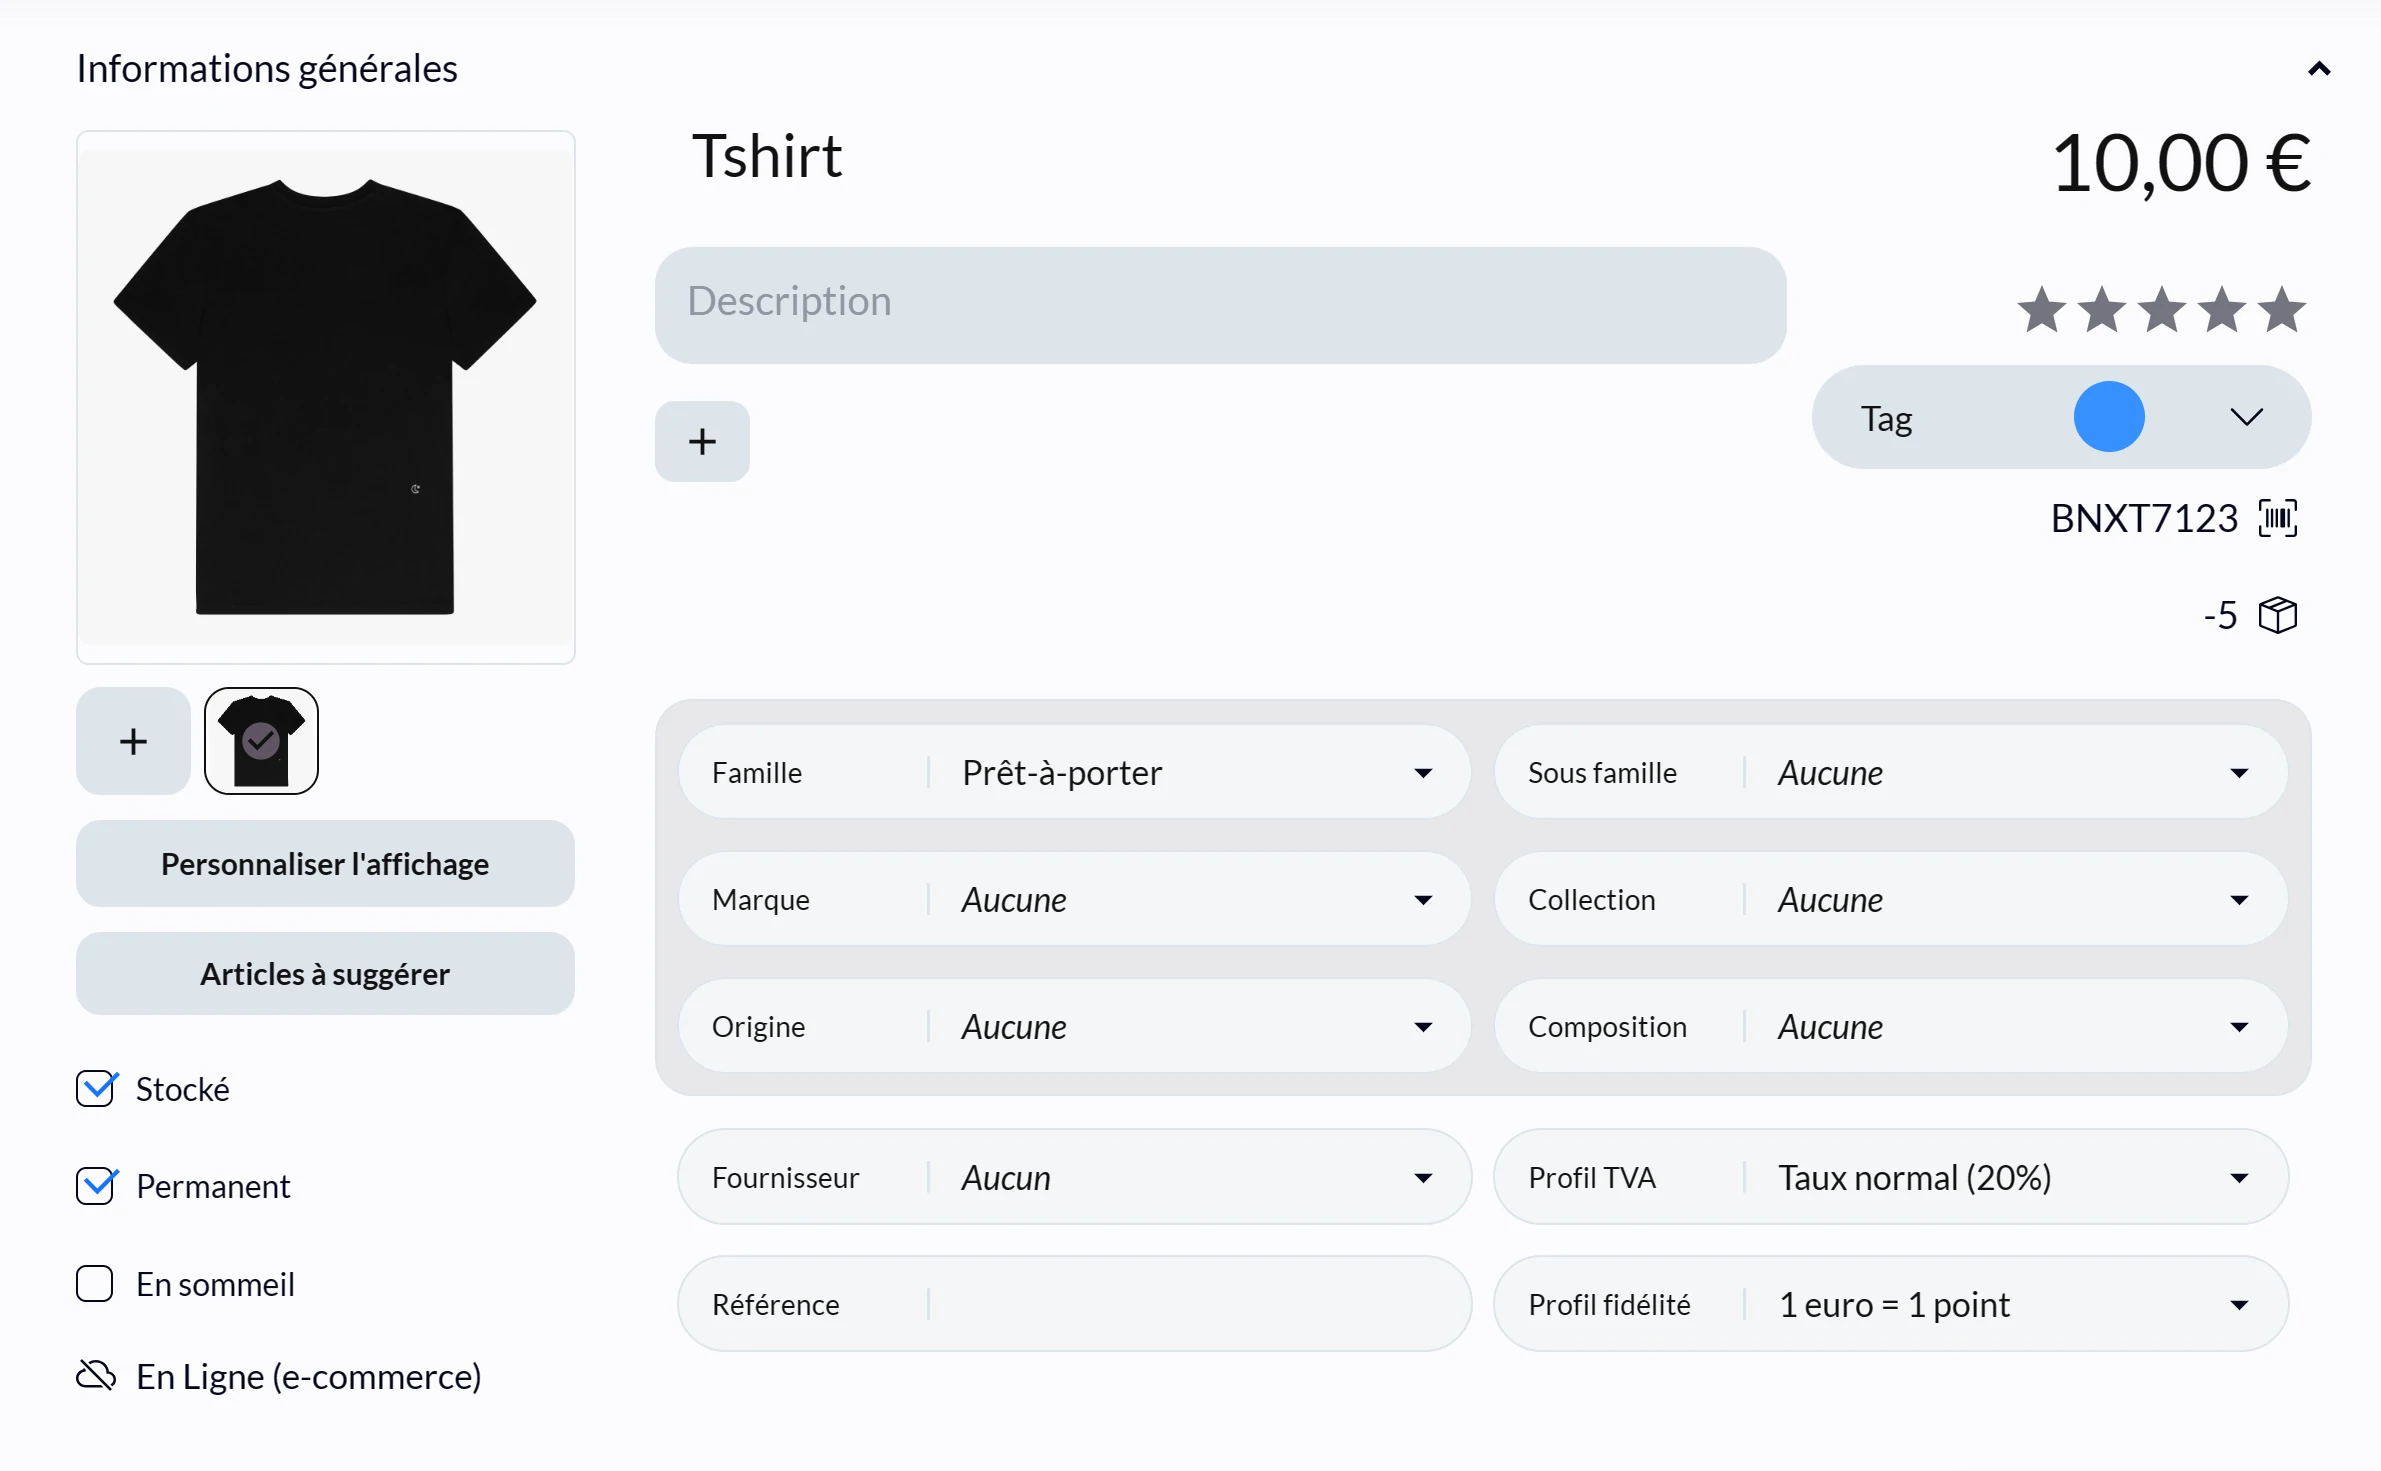Open the Composition dropdown
The image size is (2381, 1471).
click(1890, 1026)
